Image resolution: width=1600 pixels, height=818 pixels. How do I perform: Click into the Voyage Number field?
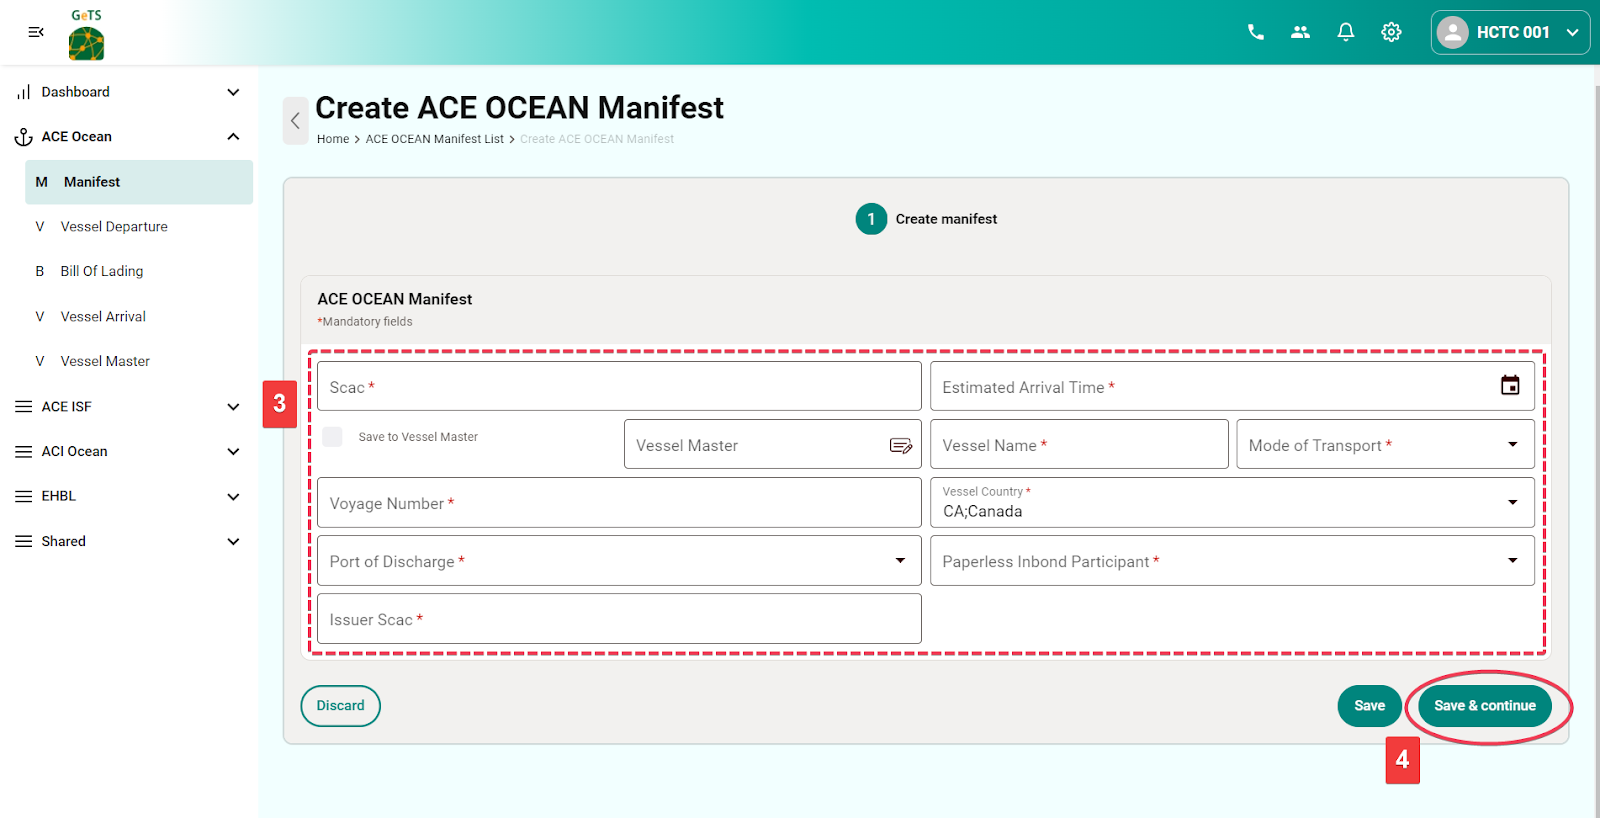coord(619,503)
